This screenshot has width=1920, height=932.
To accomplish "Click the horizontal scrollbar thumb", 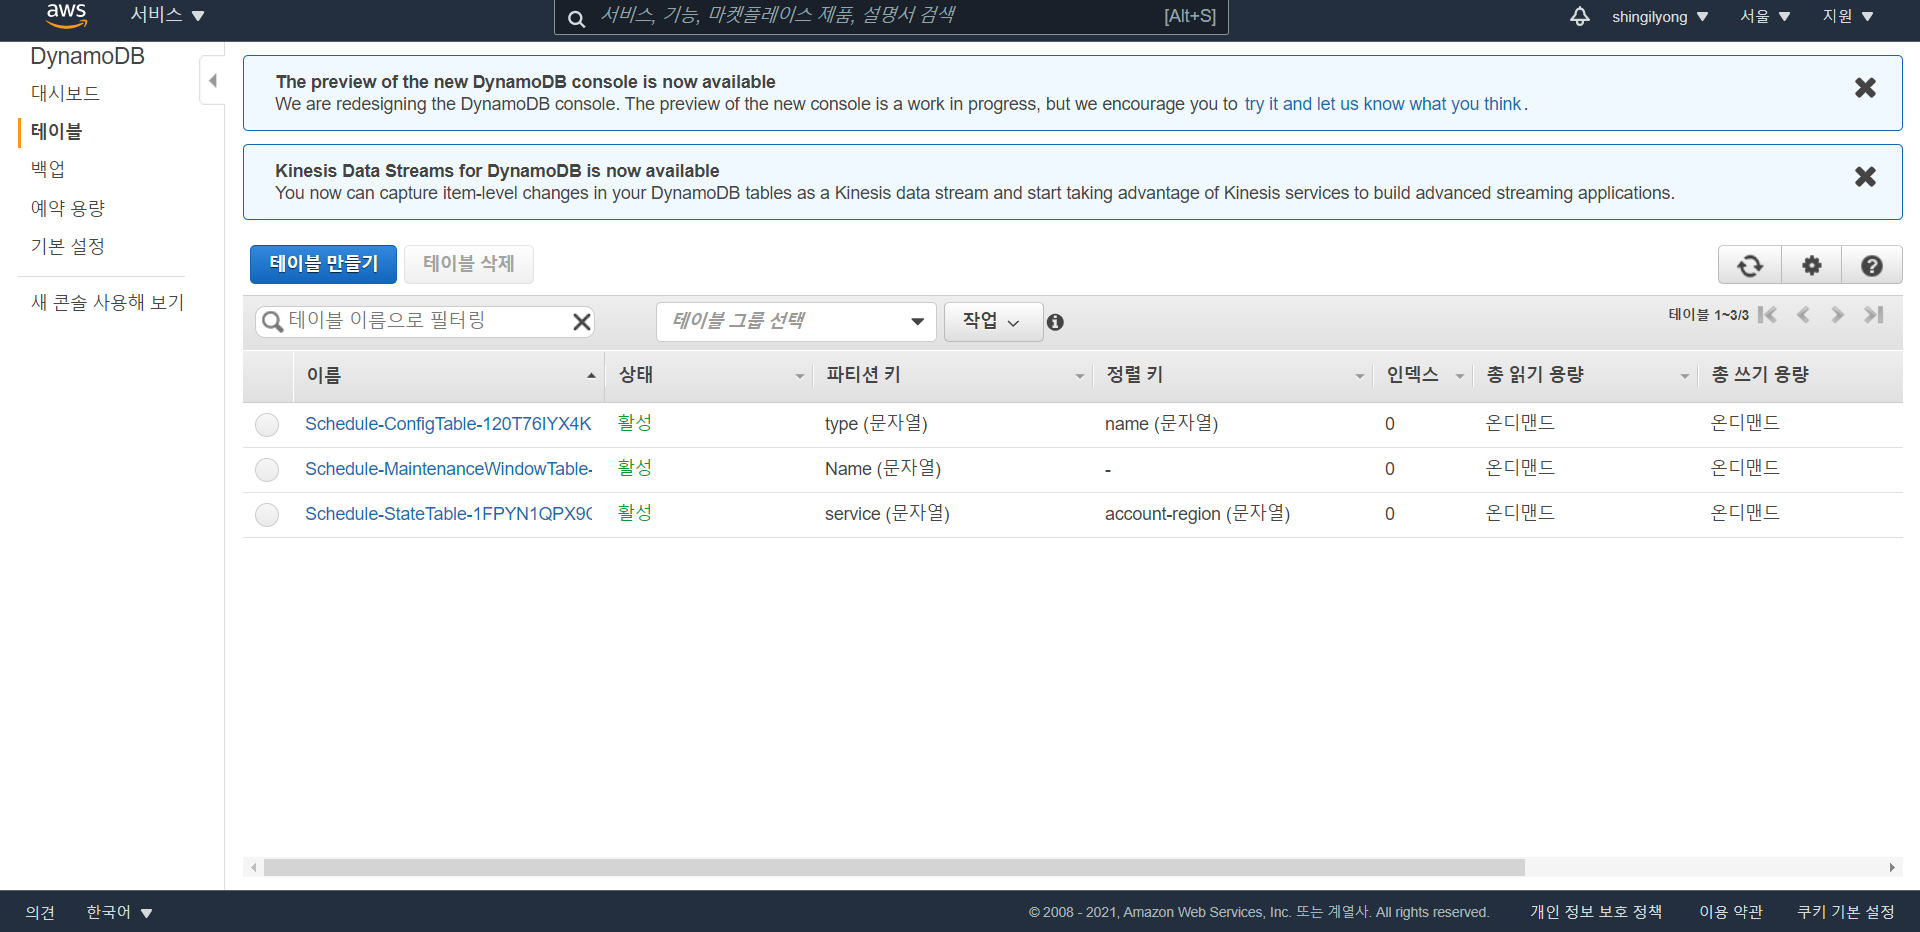I will (893, 867).
